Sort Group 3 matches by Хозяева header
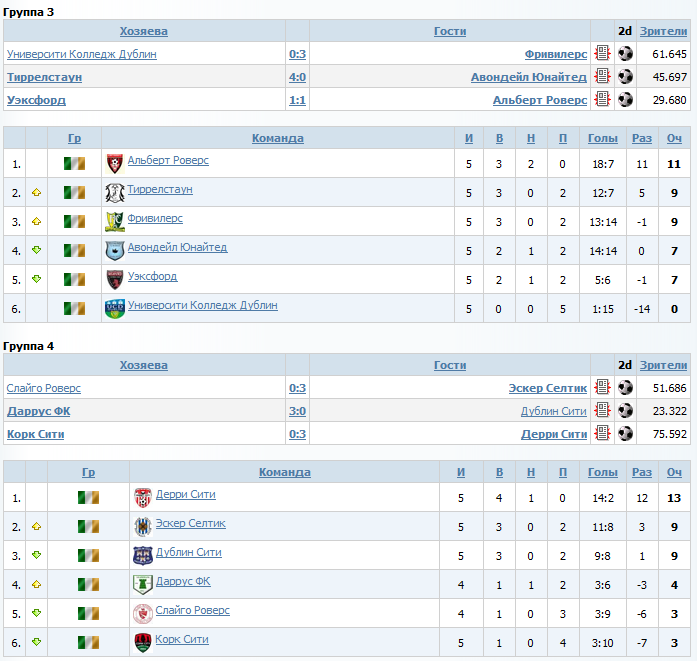 tap(144, 31)
